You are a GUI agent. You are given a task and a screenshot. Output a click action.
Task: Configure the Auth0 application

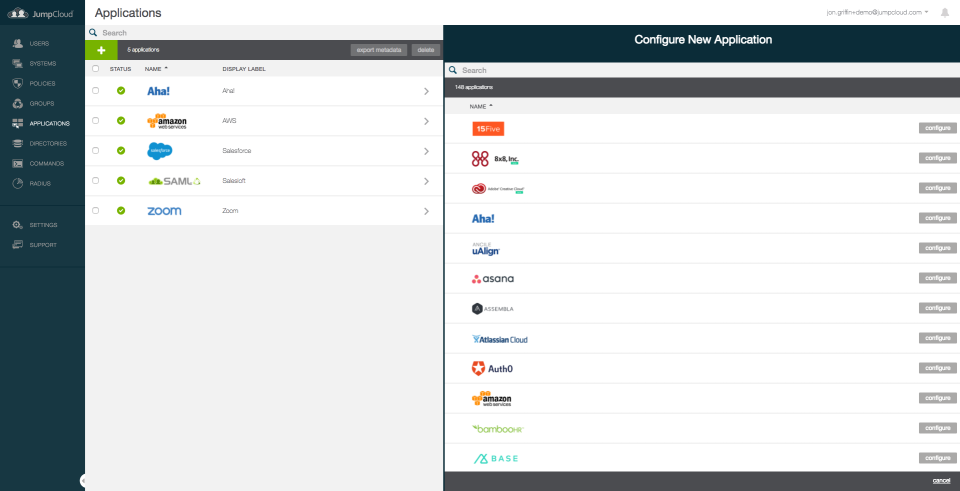click(937, 368)
